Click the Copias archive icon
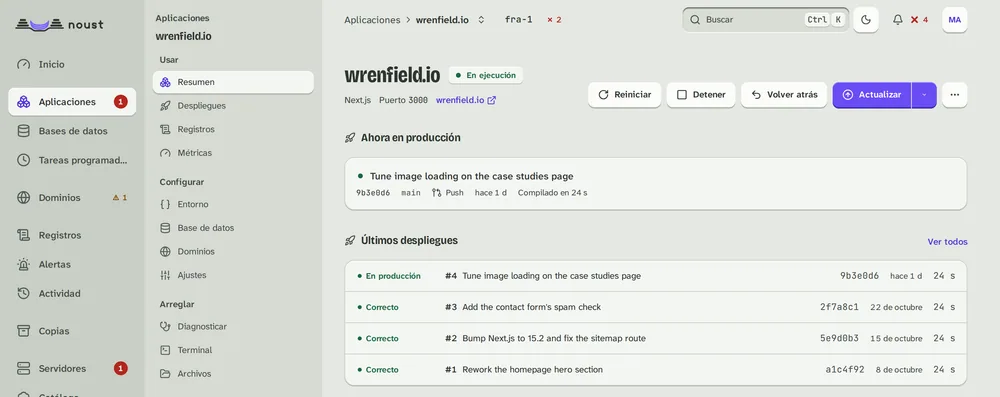1000x397 pixels. [24, 331]
